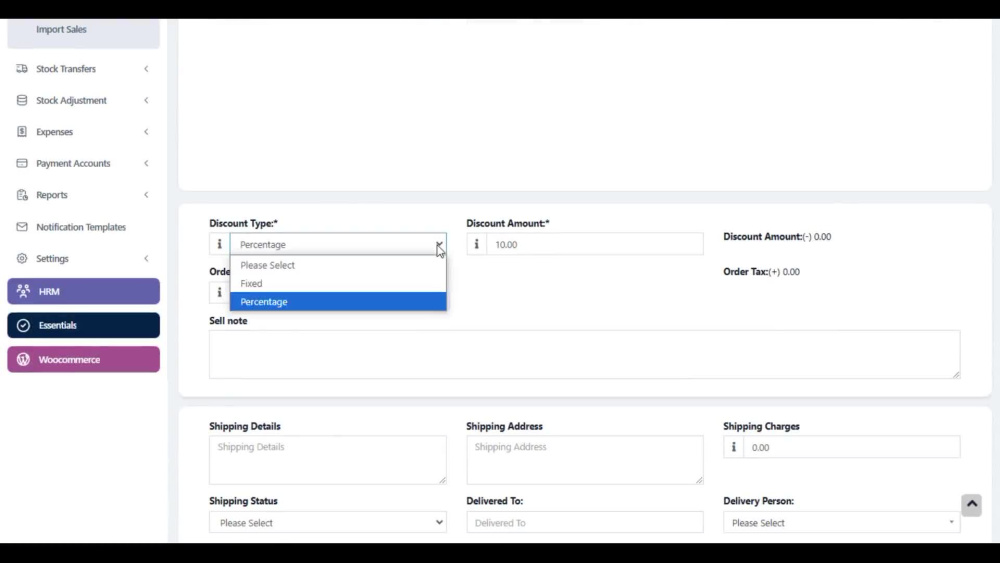Click info icon beside Discount Amount field
Image resolution: width=1000 pixels, height=563 pixels.
coord(476,244)
